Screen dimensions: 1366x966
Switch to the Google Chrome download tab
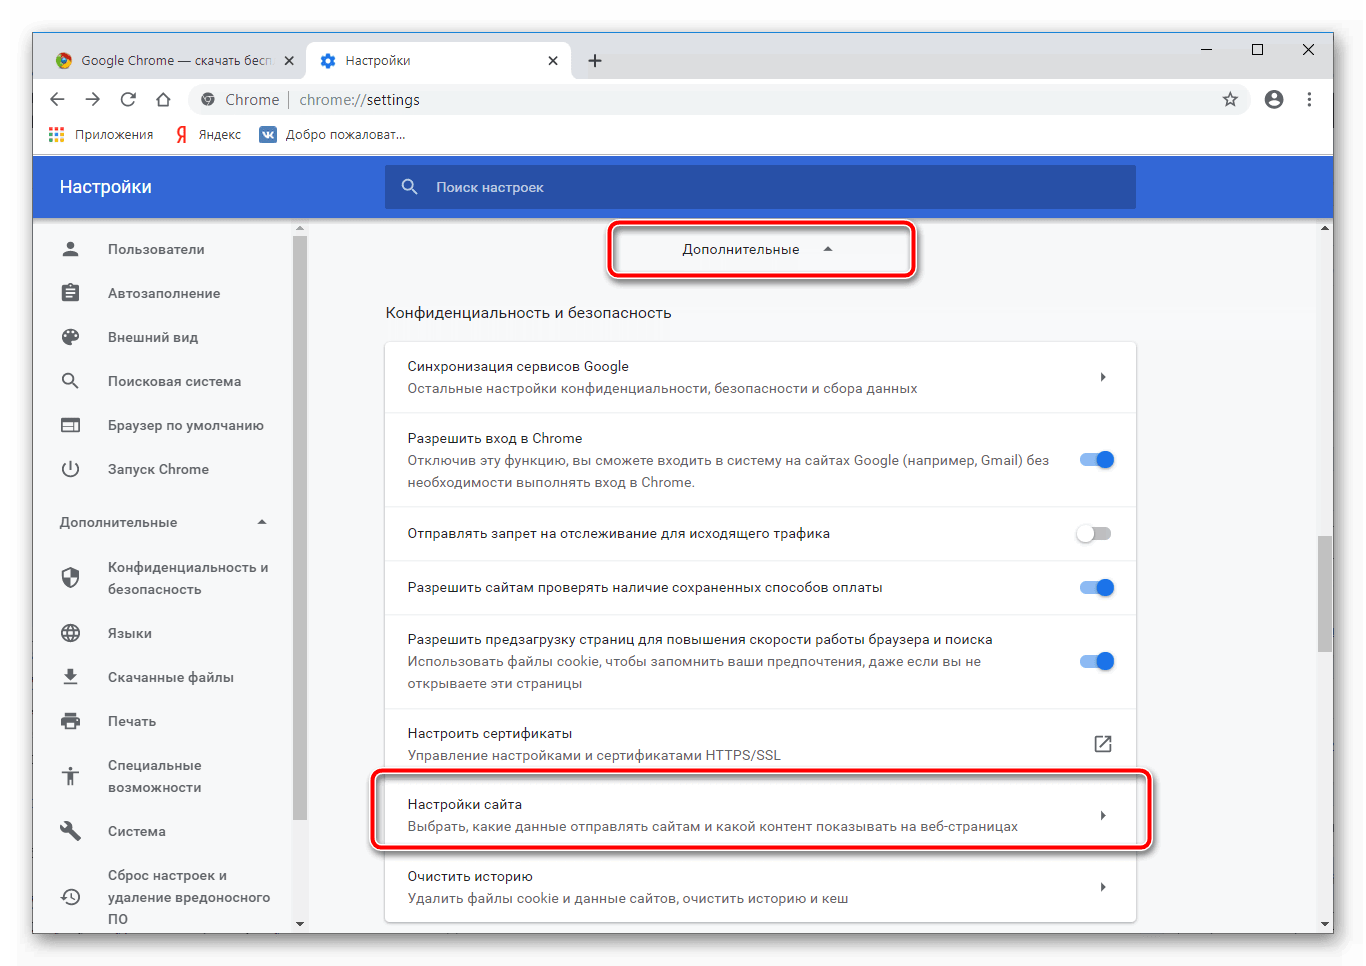pyautogui.click(x=175, y=61)
